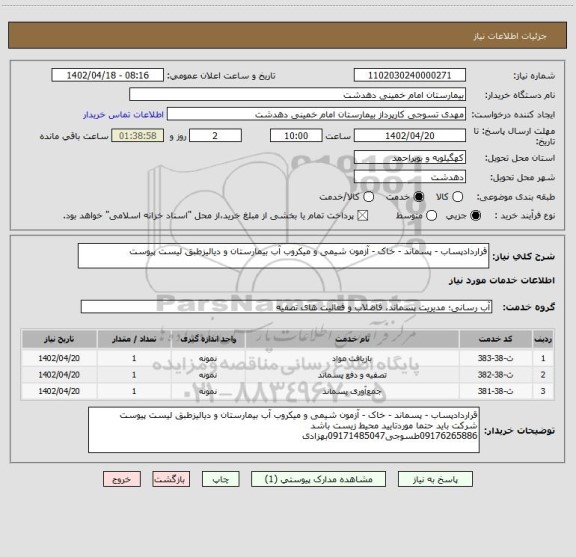The height and width of the screenshot is (557, 576).
Task: Click the تصفیه و دفع پسماند cell
Action: (x=352, y=375)
